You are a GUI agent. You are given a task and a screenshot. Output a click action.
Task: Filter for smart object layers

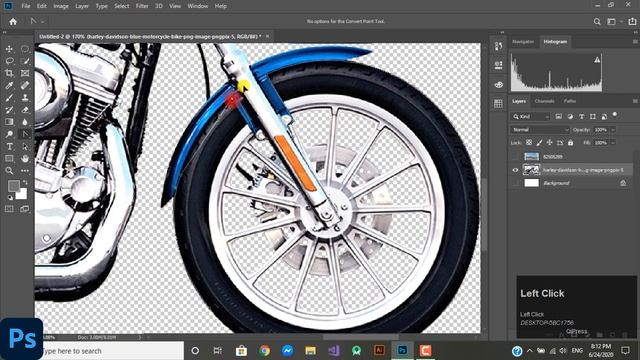pyautogui.click(x=604, y=117)
